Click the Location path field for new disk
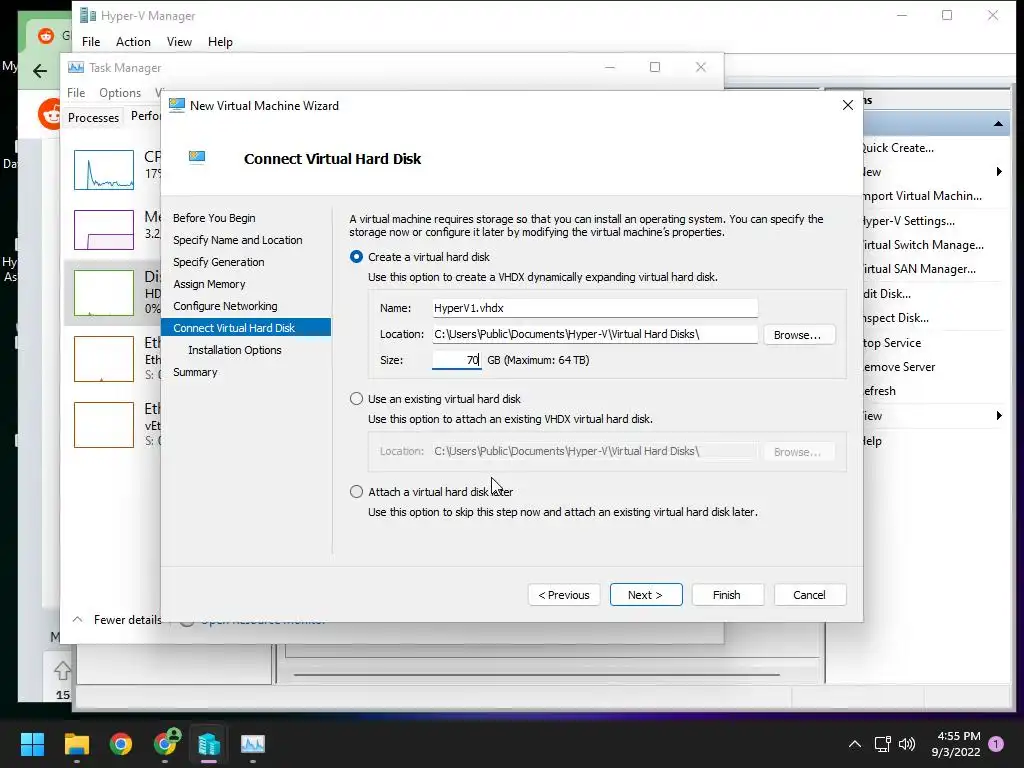 (594, 334)
